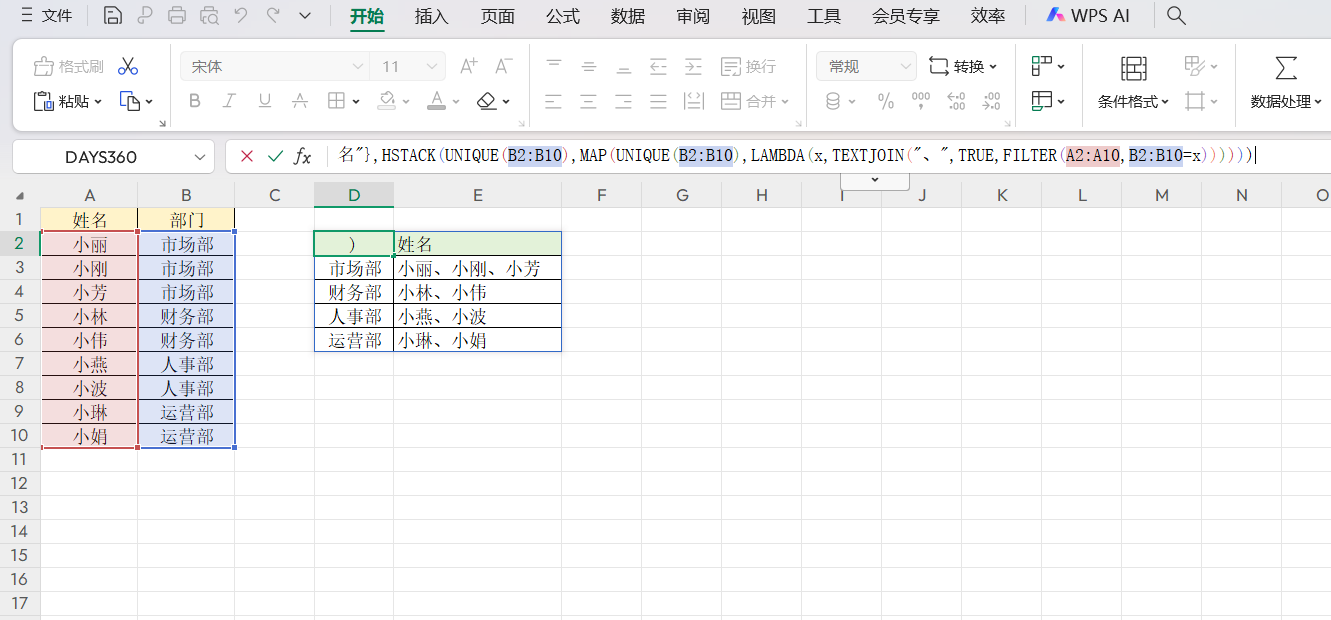1331x620 pixels.
Task: Click the WPS AI button
Action: [x=1087, y=15]
